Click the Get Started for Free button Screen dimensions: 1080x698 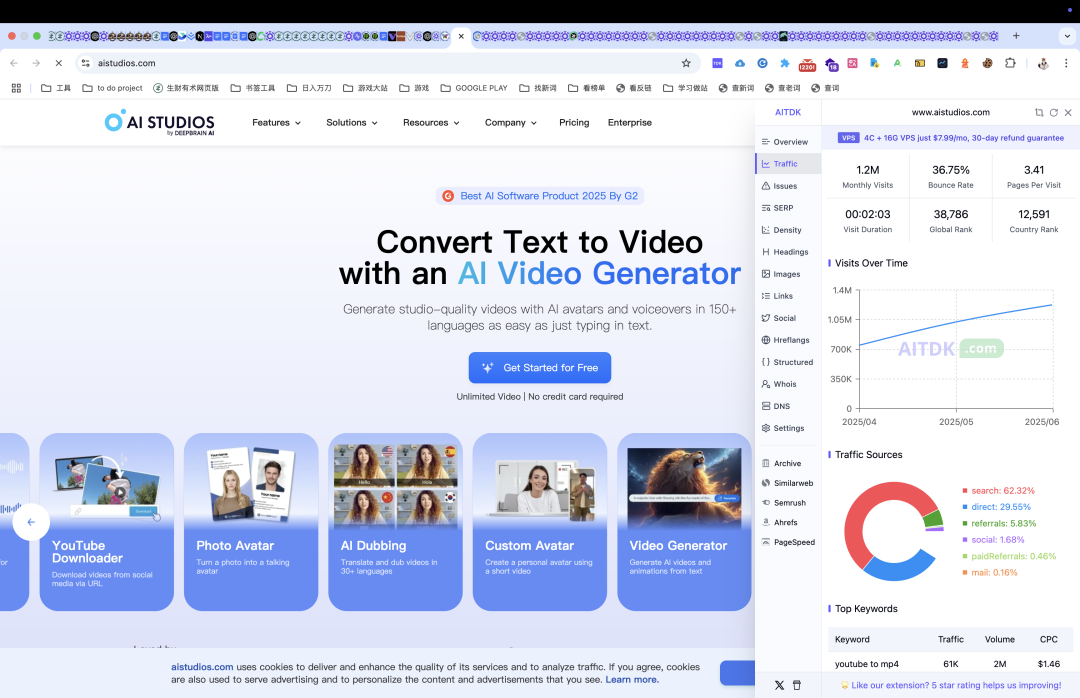pos(539,368)
